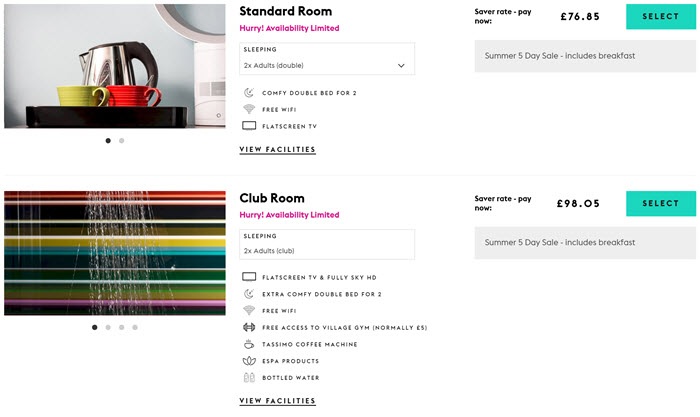700x417 pixels.
Task: Select the Club Room at £98.05
Action: click(661, 203)
